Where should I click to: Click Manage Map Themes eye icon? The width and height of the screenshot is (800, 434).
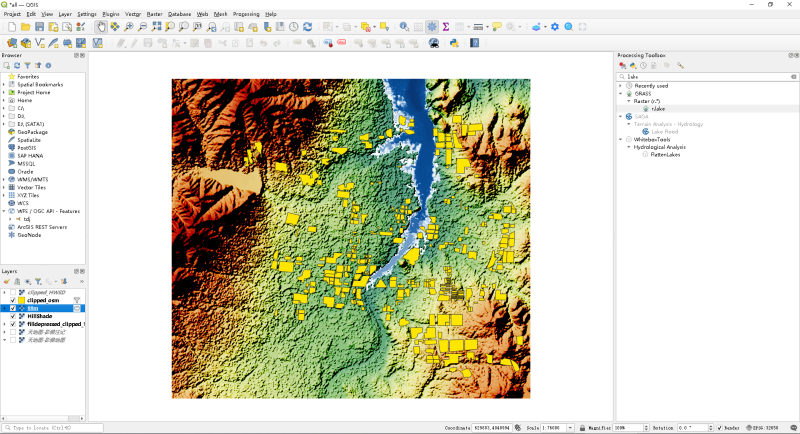pyautogui.click(x=28, y=282)
